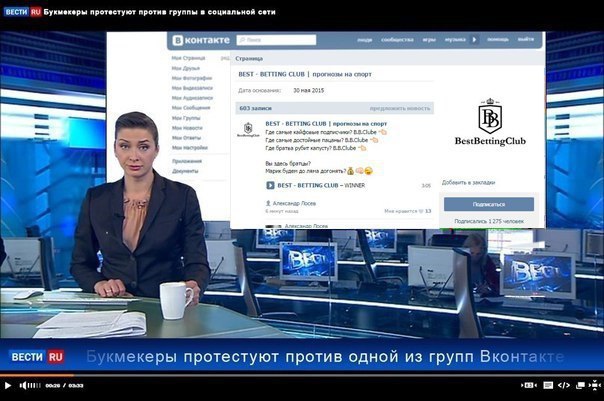The width and height of the screenshot is (604, 401).
Task: Open 'Документы' in the sidebar
Action: (185, 171)
